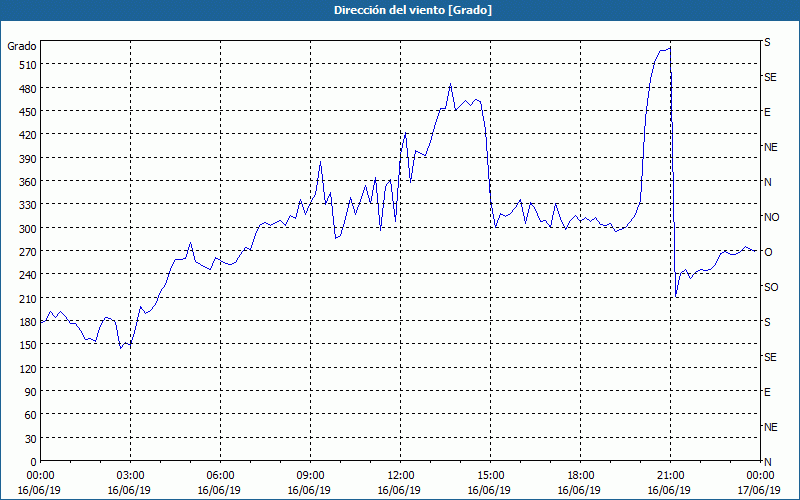This screenshot has height=500, width=800.
Task: Click the blue line's 485-degree peak after 12:00
Action: [450, 84]
